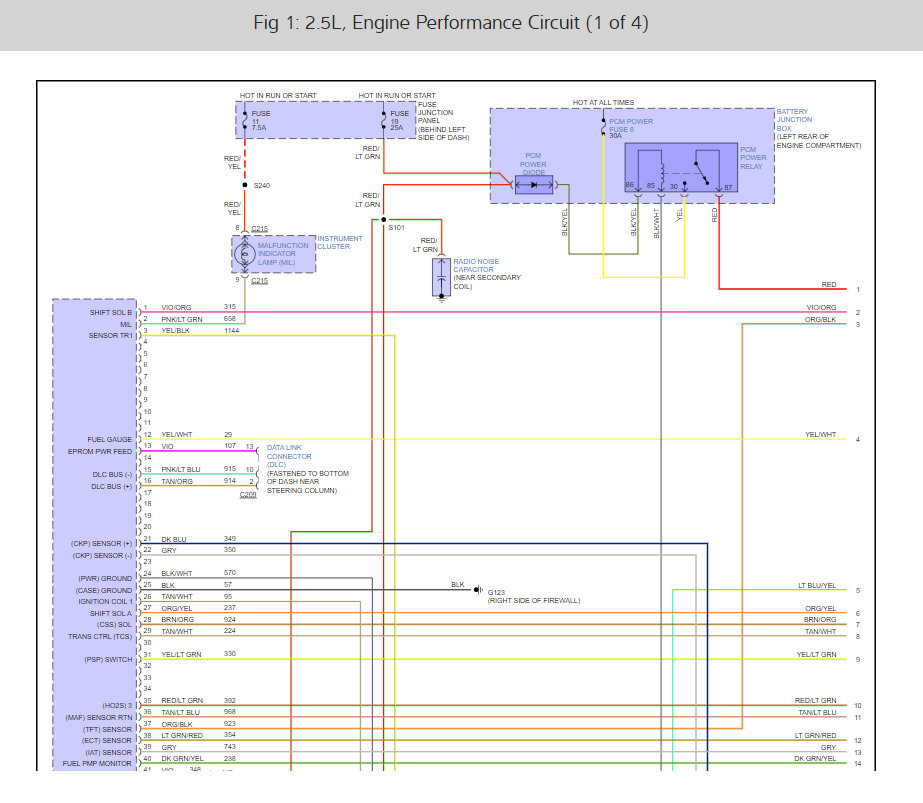This screenshot has height=803, width=923.
Task: Click the 'IGNITION COIL 1' pin label
Action: (105, 602)
